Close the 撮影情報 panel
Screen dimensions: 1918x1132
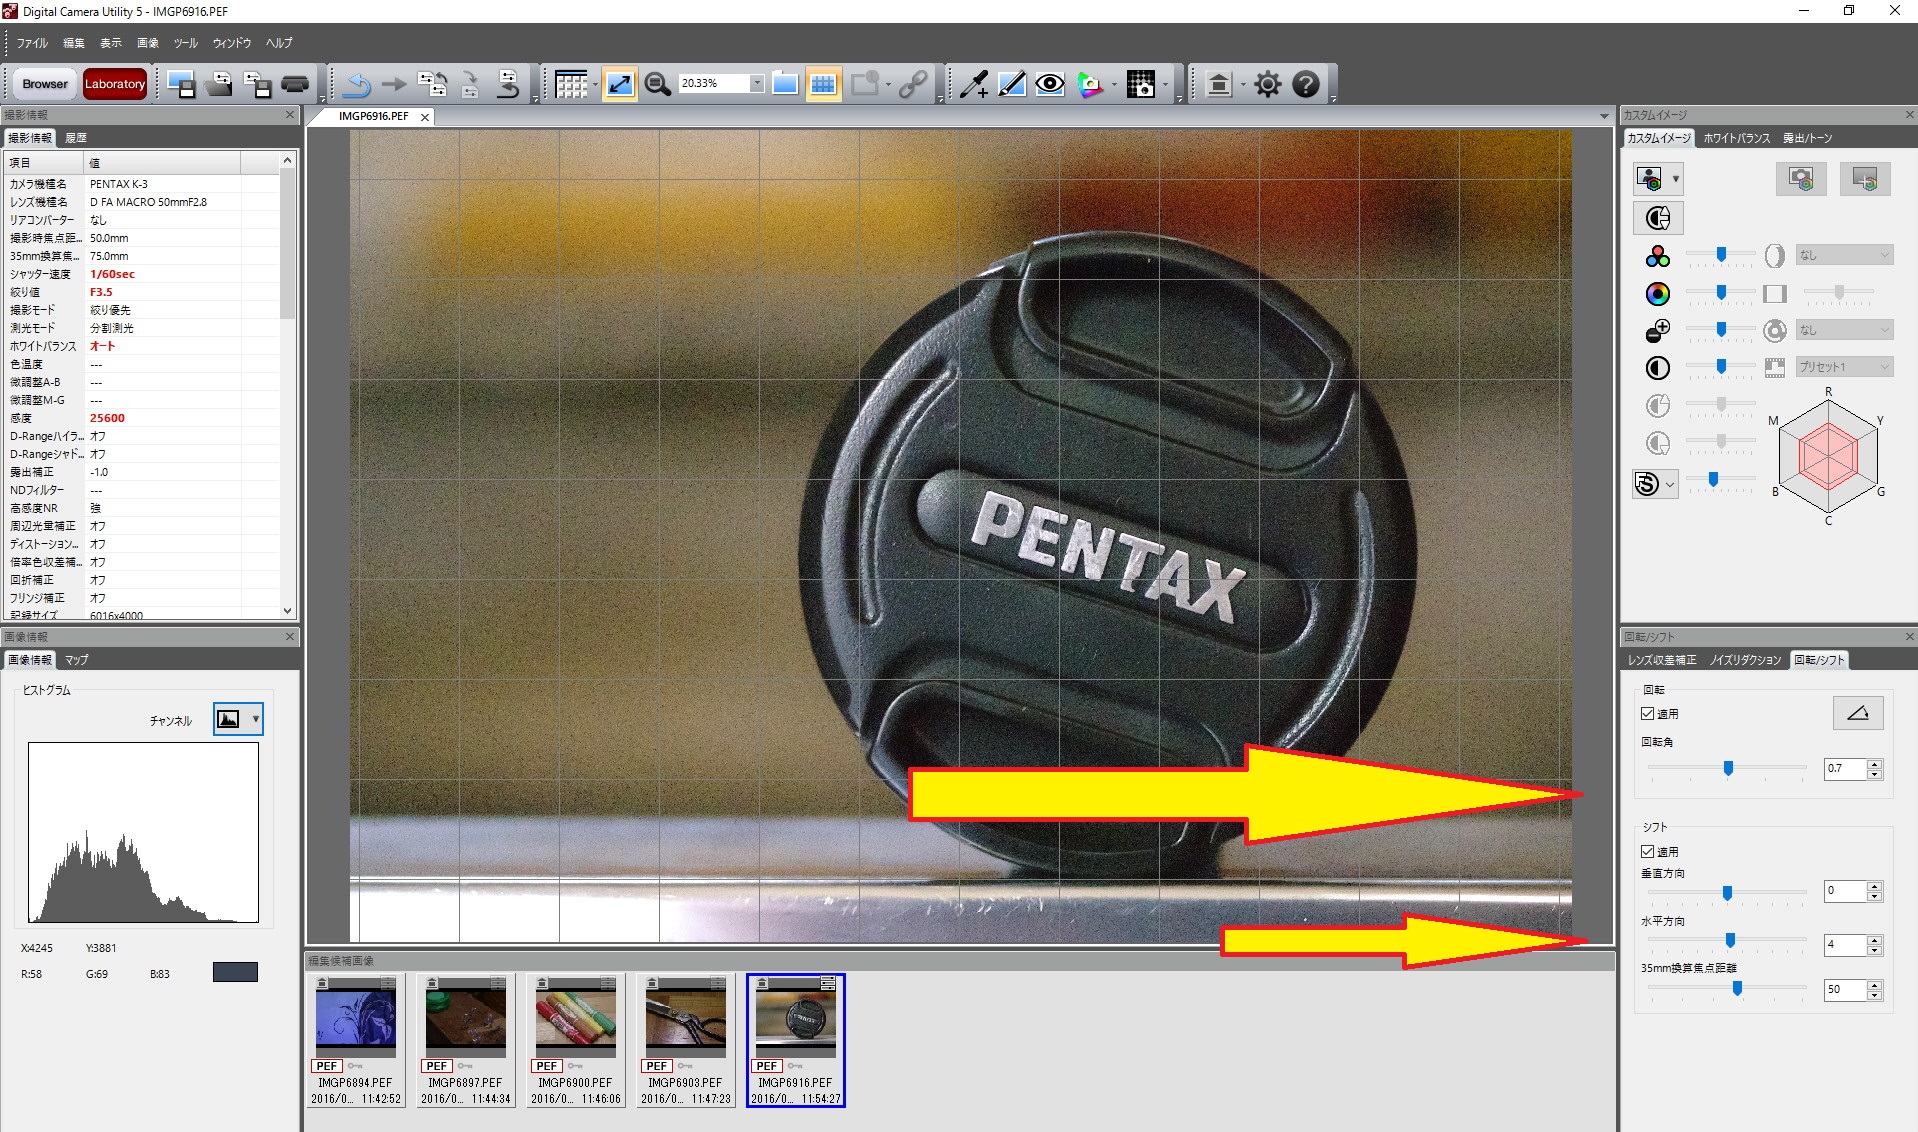290,115
